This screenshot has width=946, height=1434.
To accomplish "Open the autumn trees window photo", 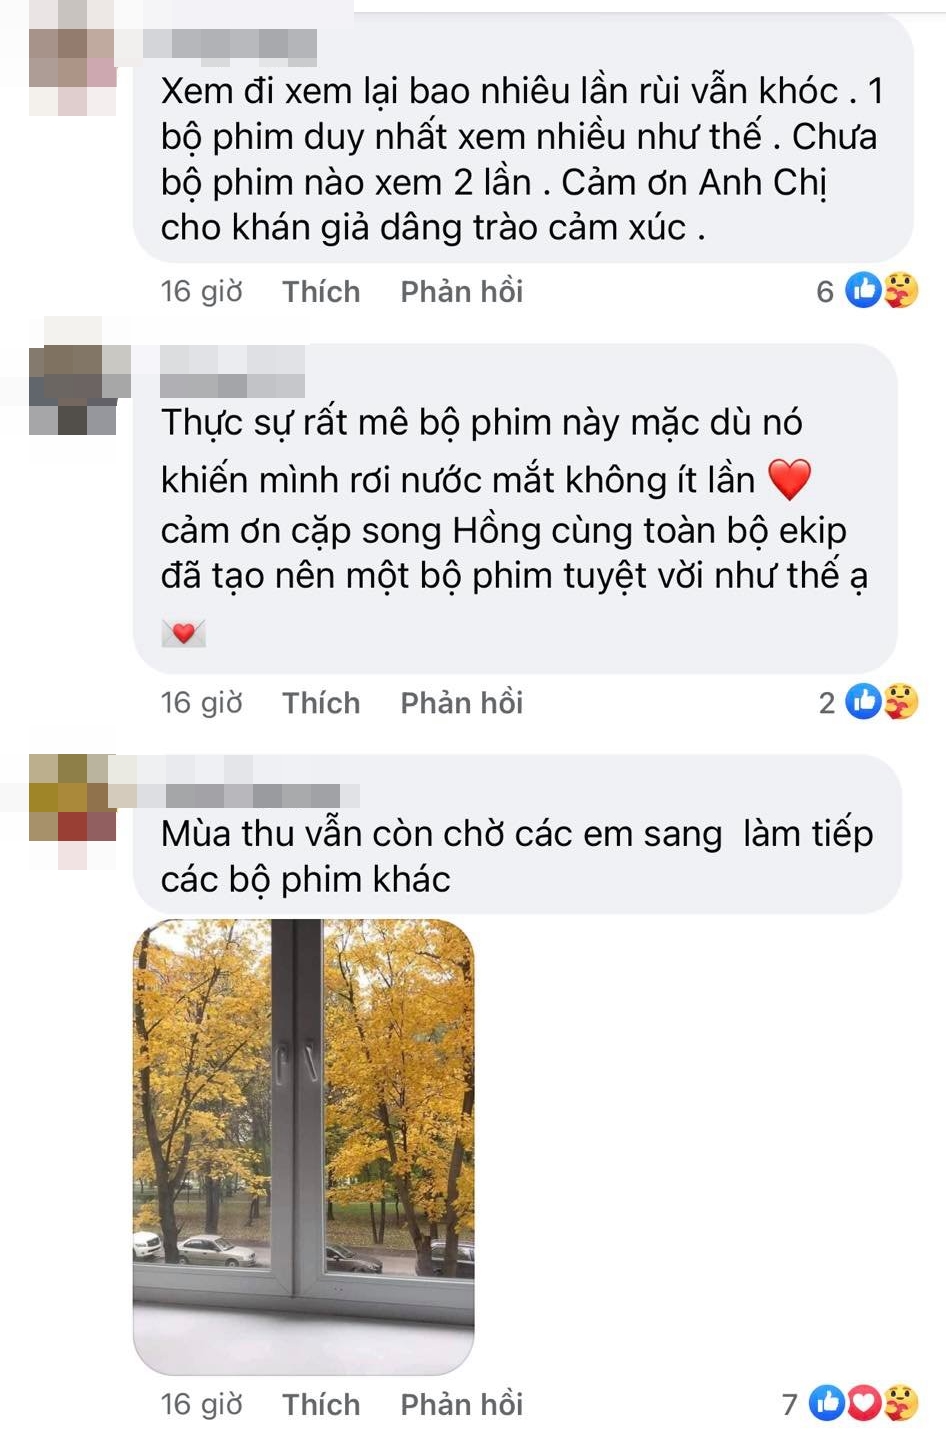I will (x=304, y=1147).
